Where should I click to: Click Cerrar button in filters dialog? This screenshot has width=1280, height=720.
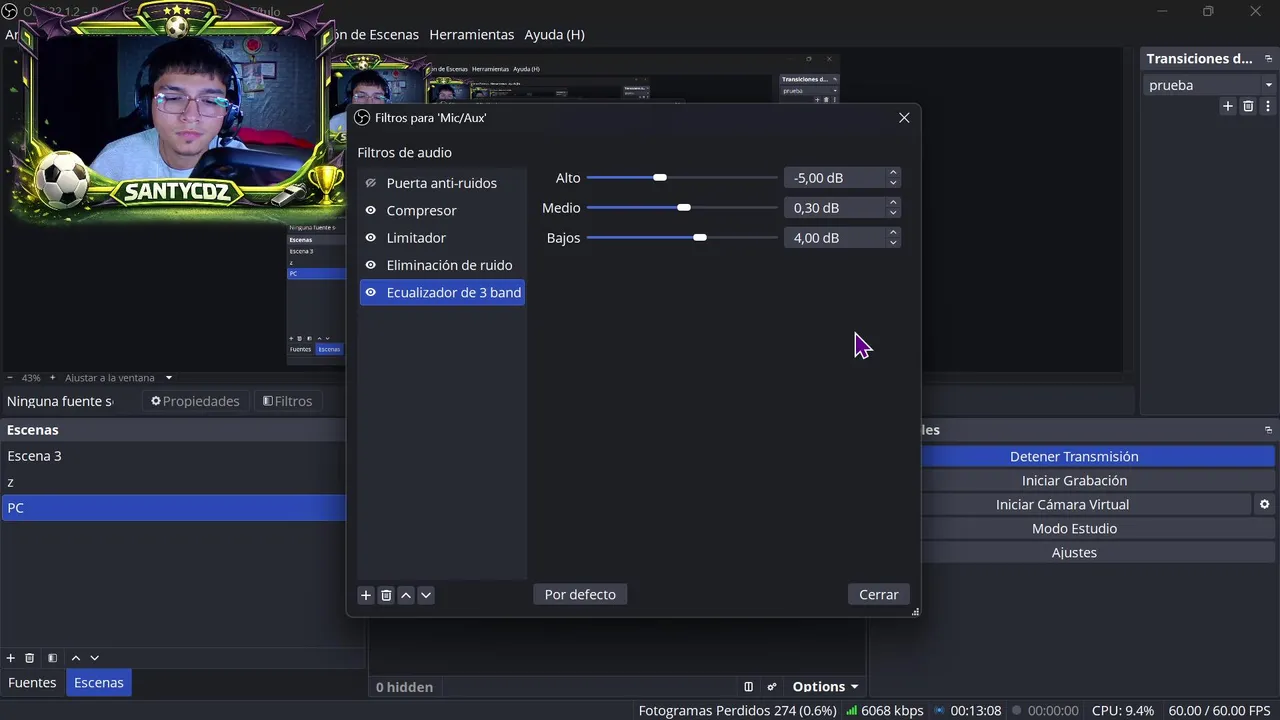pyautogui.click(x=878, y=594)
